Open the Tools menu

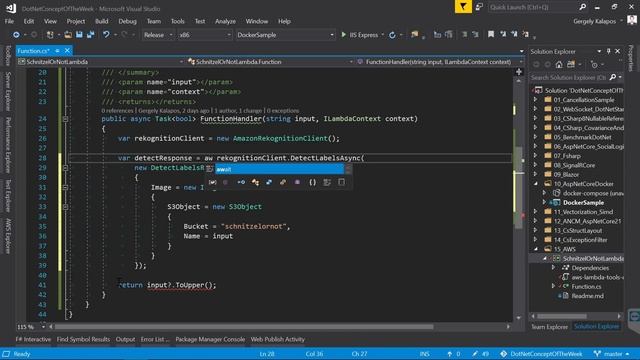tap(178, 21)
